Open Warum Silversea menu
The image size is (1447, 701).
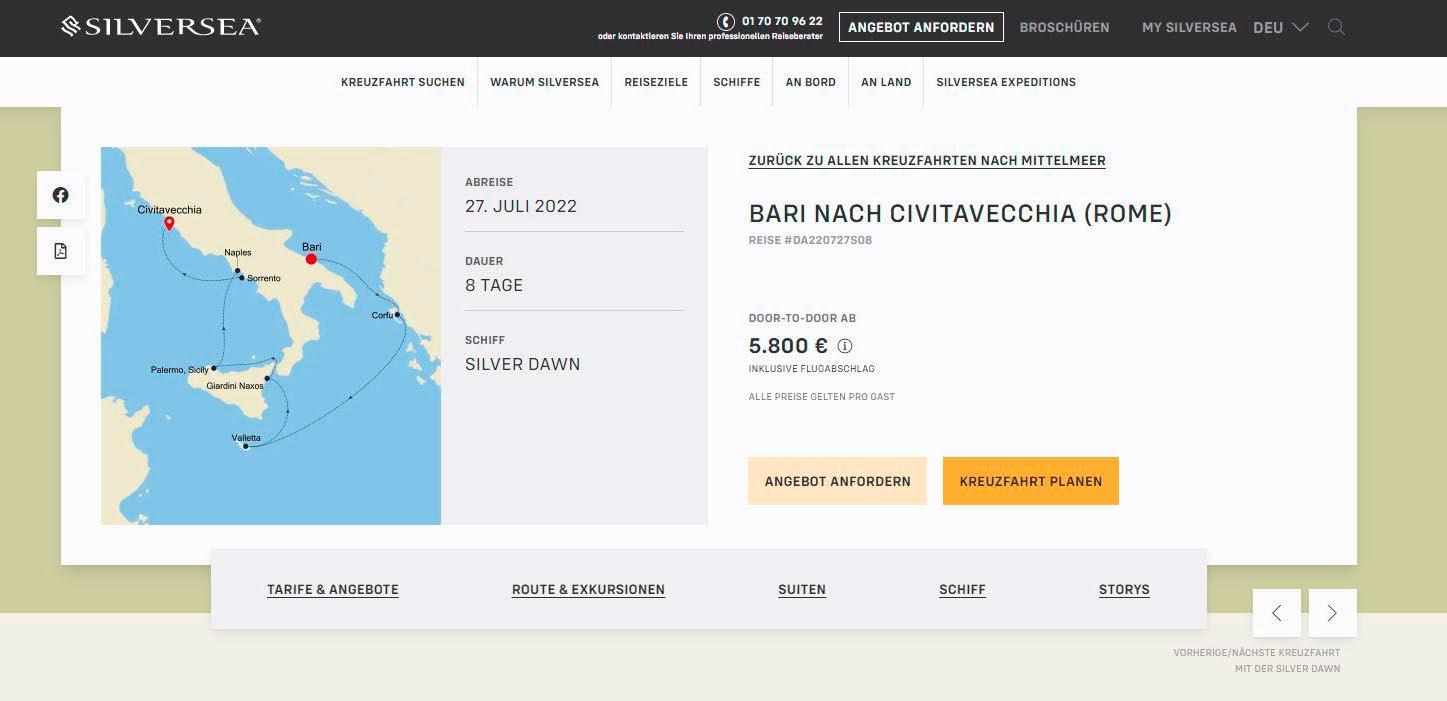click(x=544, y=82)
